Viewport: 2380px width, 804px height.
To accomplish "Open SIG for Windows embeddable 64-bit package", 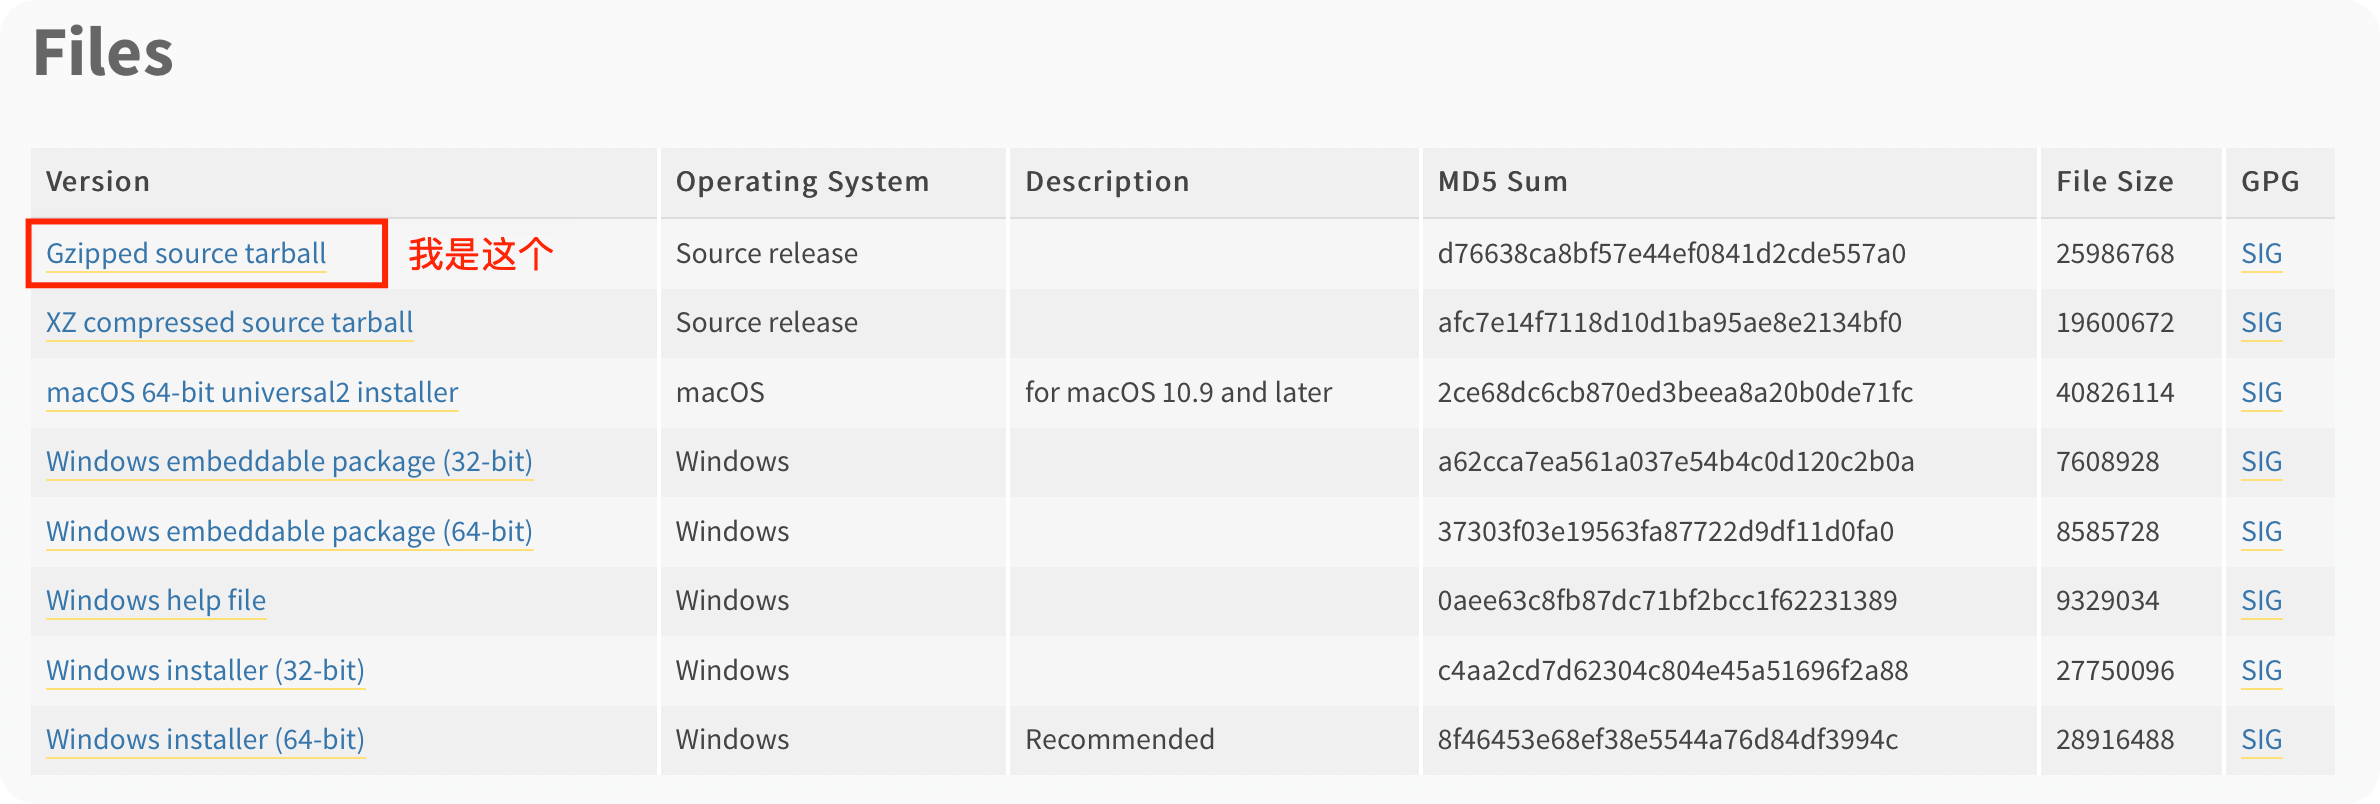I will coord(2261,532).
